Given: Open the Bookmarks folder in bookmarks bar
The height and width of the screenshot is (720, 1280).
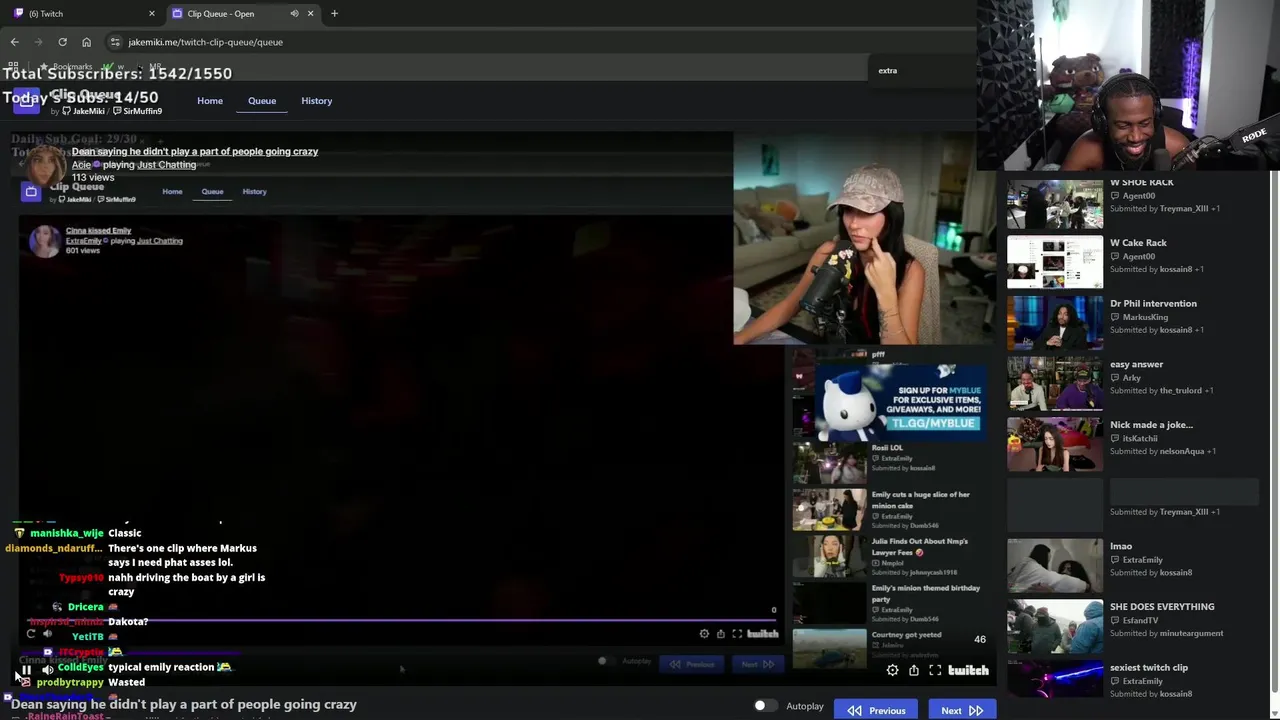Looking at the screenshot, I should pos(66,66).
